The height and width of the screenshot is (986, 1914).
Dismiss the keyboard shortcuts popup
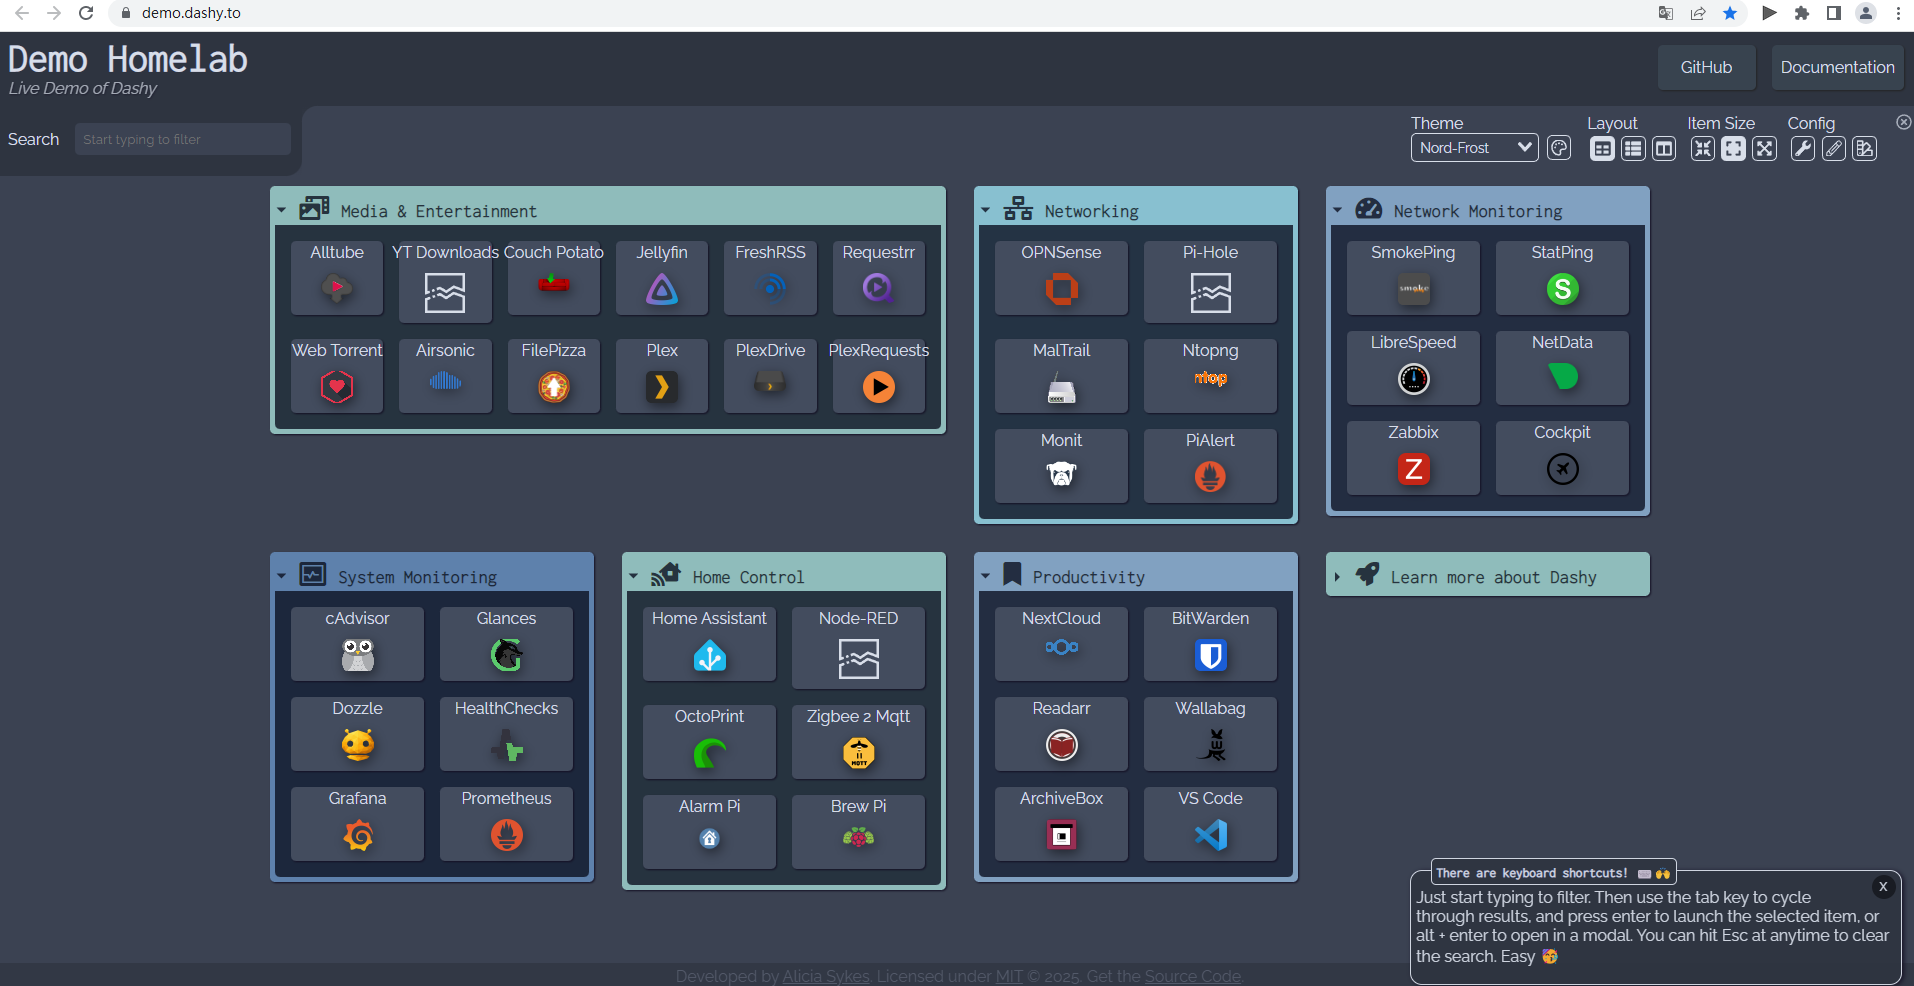1883,887
